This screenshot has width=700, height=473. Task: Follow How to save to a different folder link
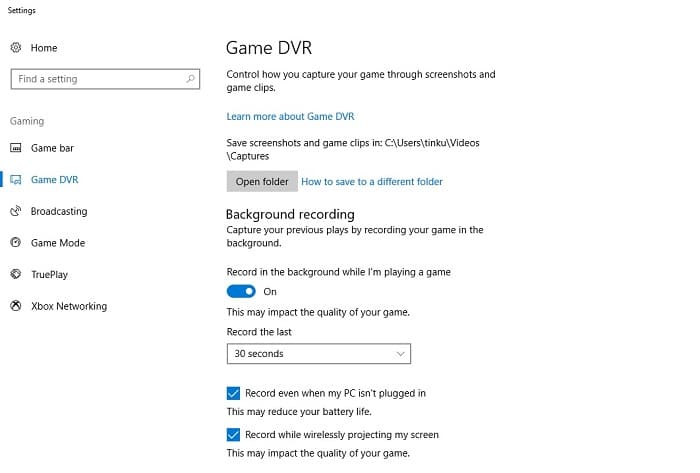[372, 182]
